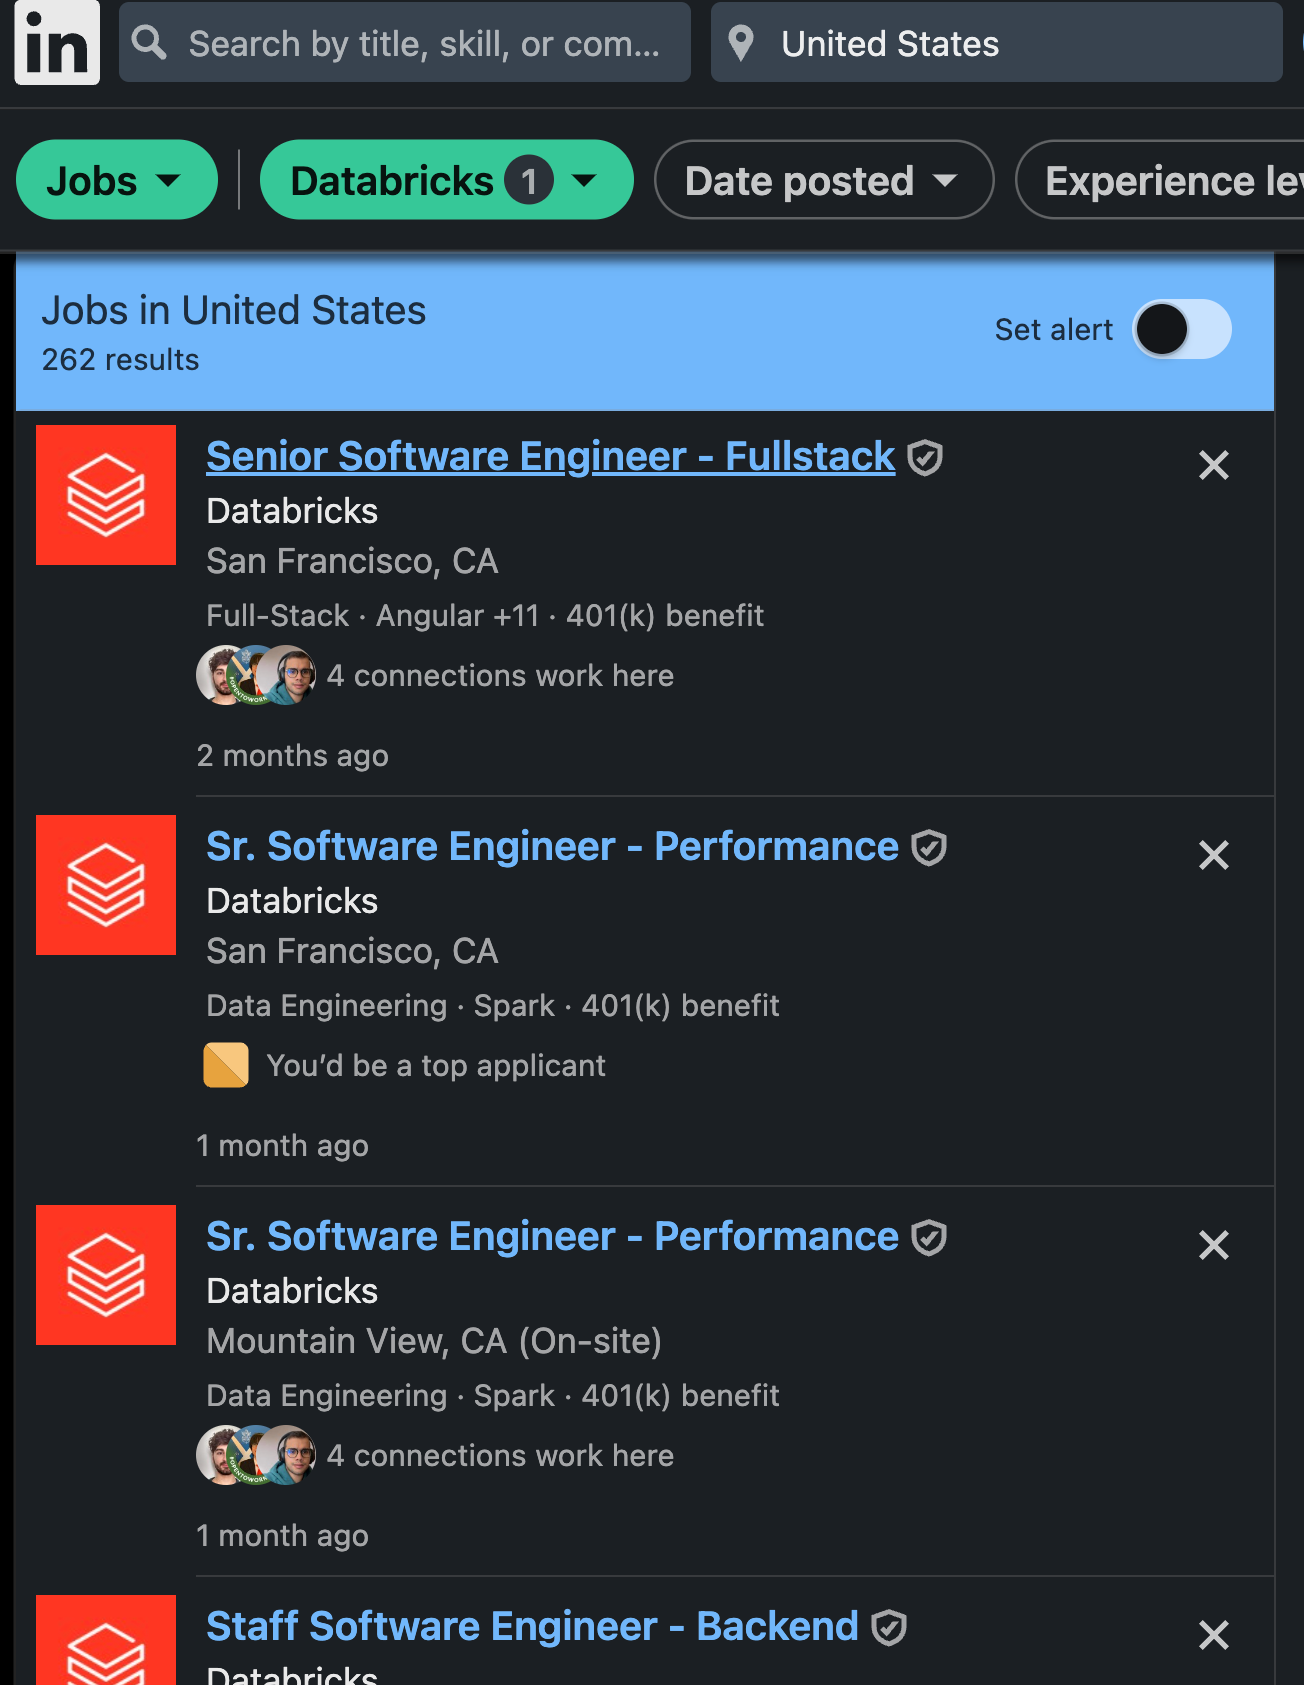Click verified shield beside Staff Backend title
The width and height of the screenshot is (1304, 1685).
889,1628
